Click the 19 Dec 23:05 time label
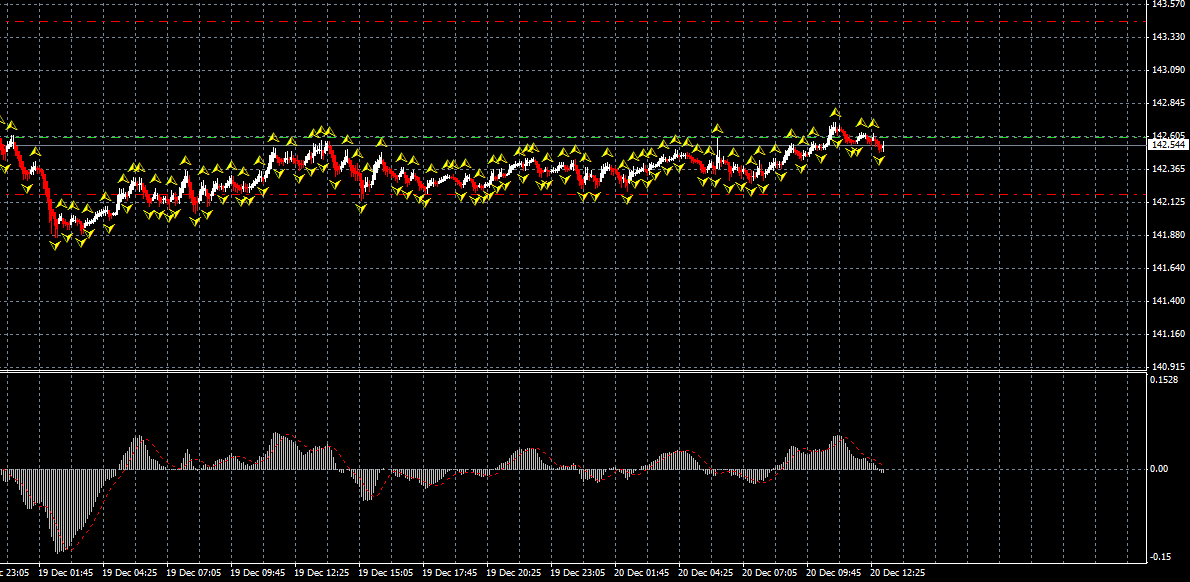 (578, 573)
